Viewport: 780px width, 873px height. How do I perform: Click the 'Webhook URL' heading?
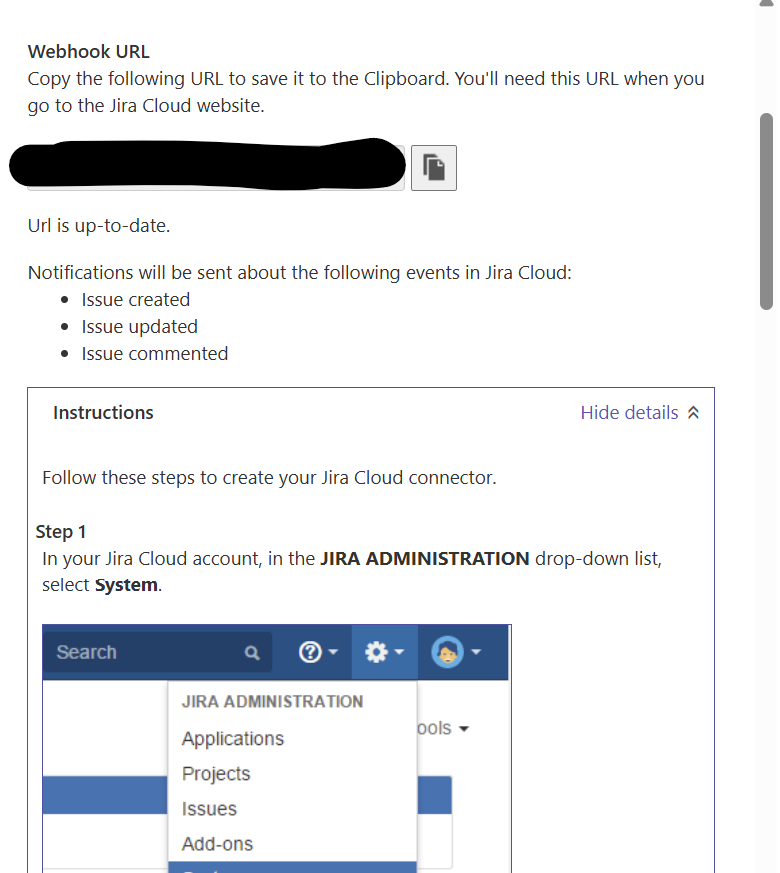(89, 52)
